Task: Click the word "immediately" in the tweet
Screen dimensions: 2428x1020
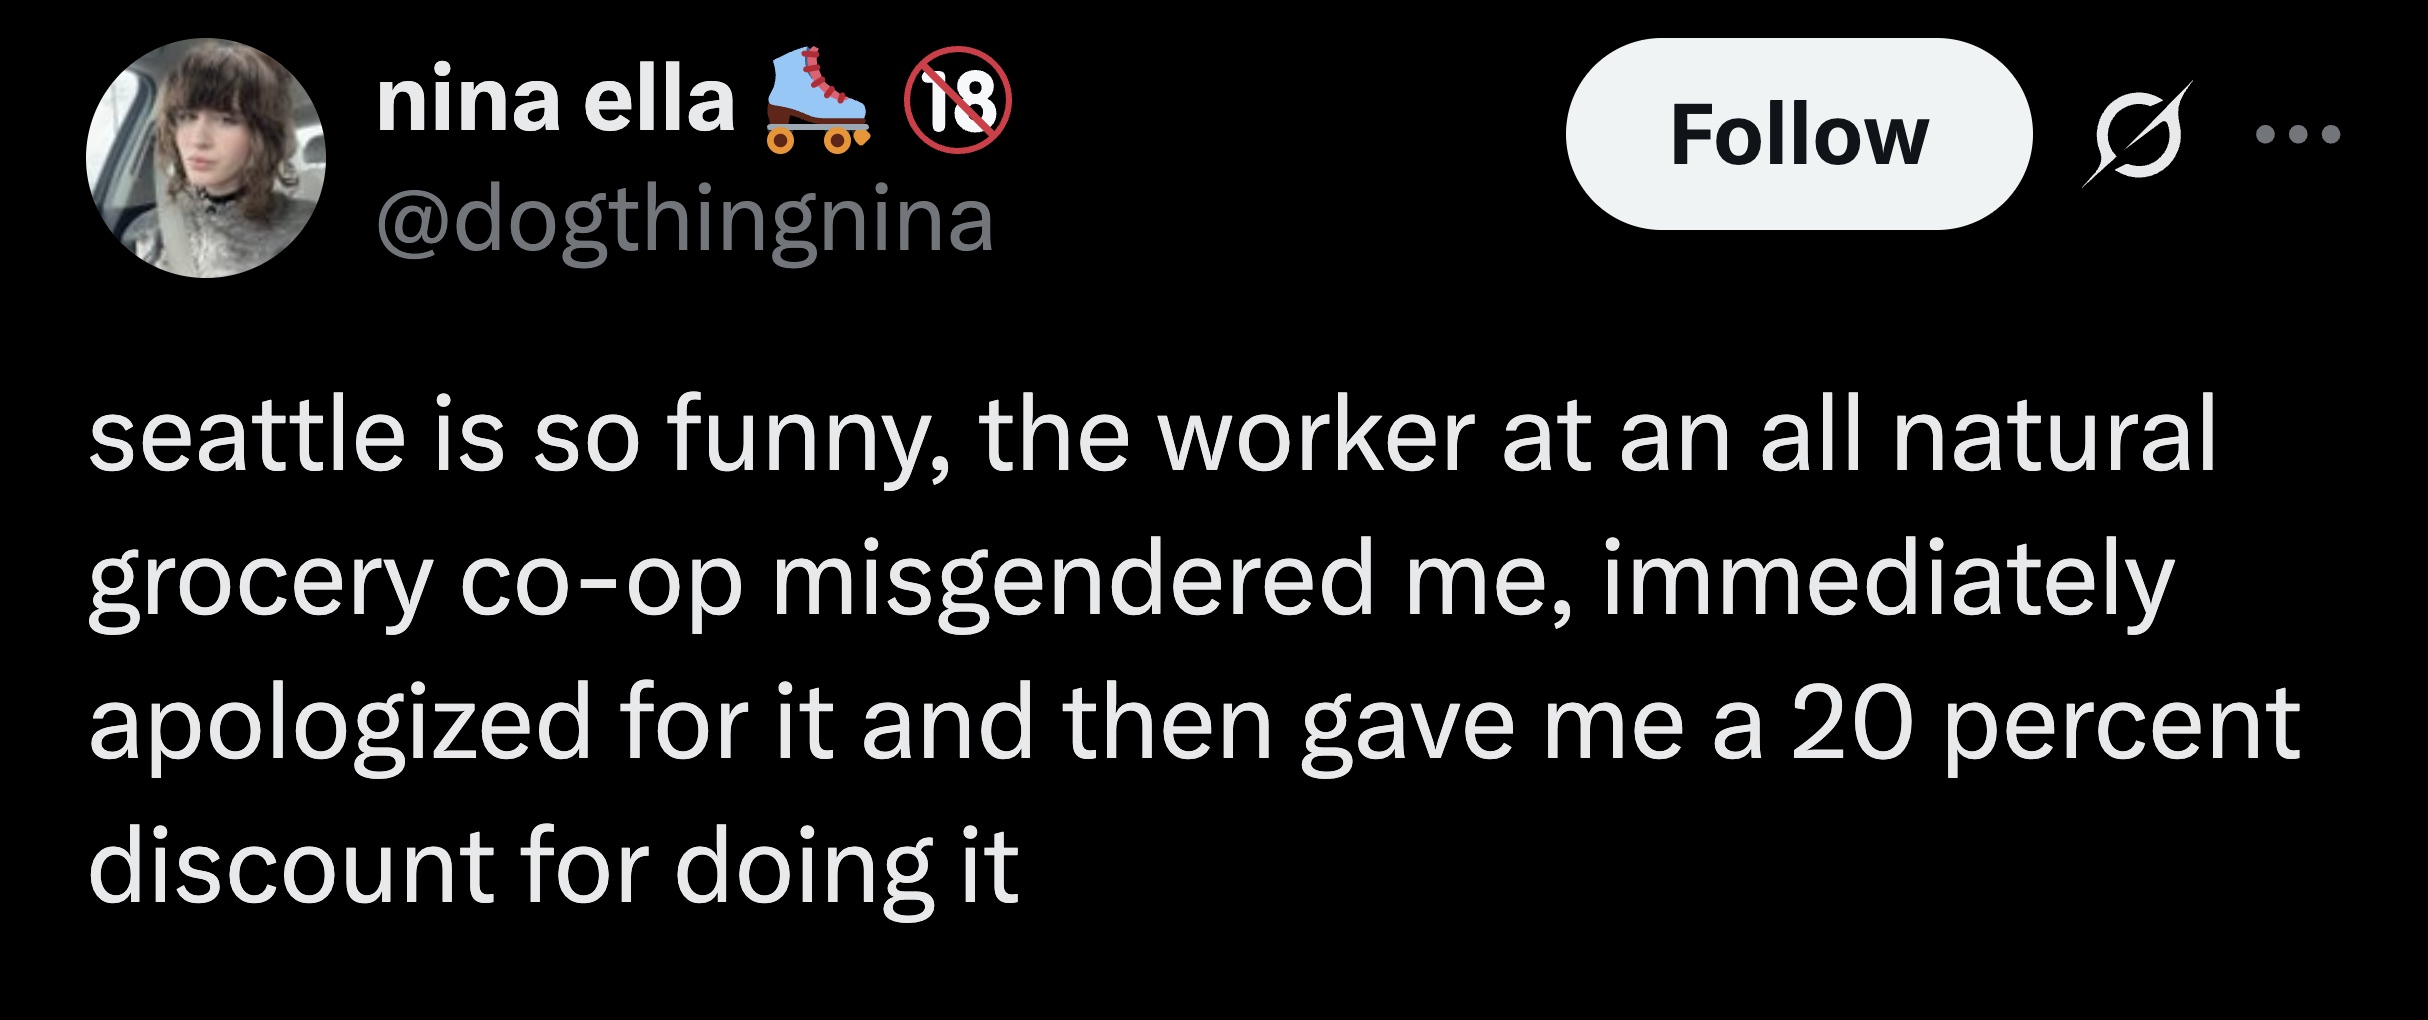Action: click(1888, 580)
